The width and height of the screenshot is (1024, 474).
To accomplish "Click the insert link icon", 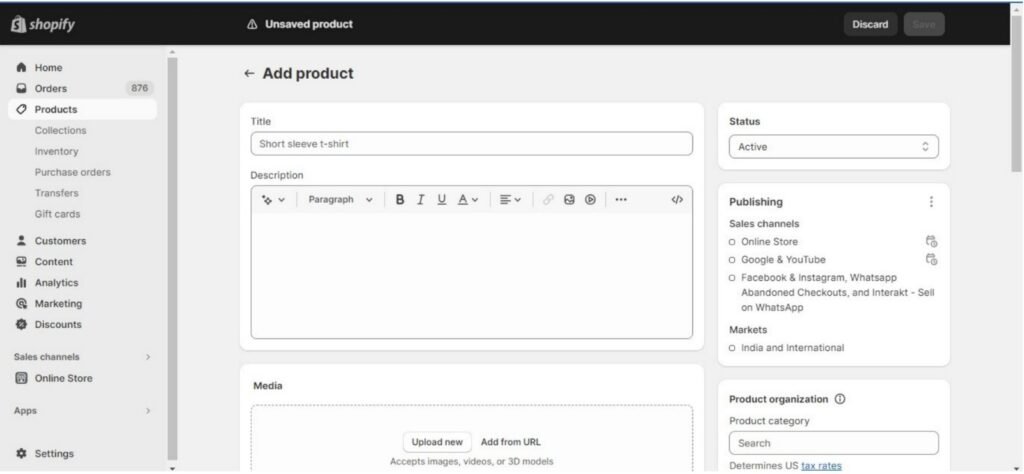I will [x=548, y=200].
